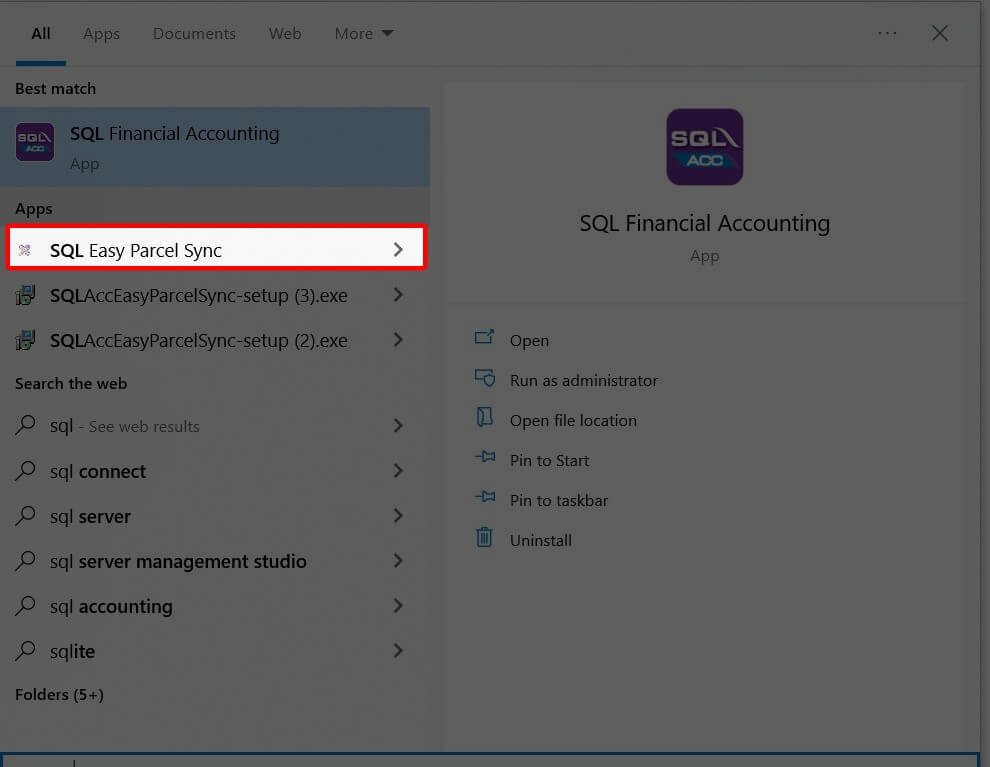Click the setup (2).exe installer icon
This screenshot has width=990, height=767.
tap(25, 340)
